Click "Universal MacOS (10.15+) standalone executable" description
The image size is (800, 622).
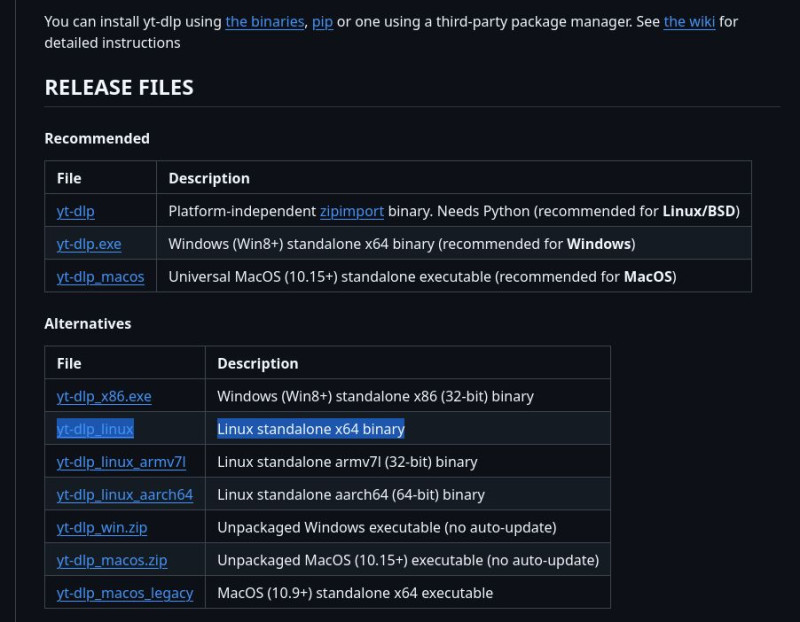tap(422, 277)
